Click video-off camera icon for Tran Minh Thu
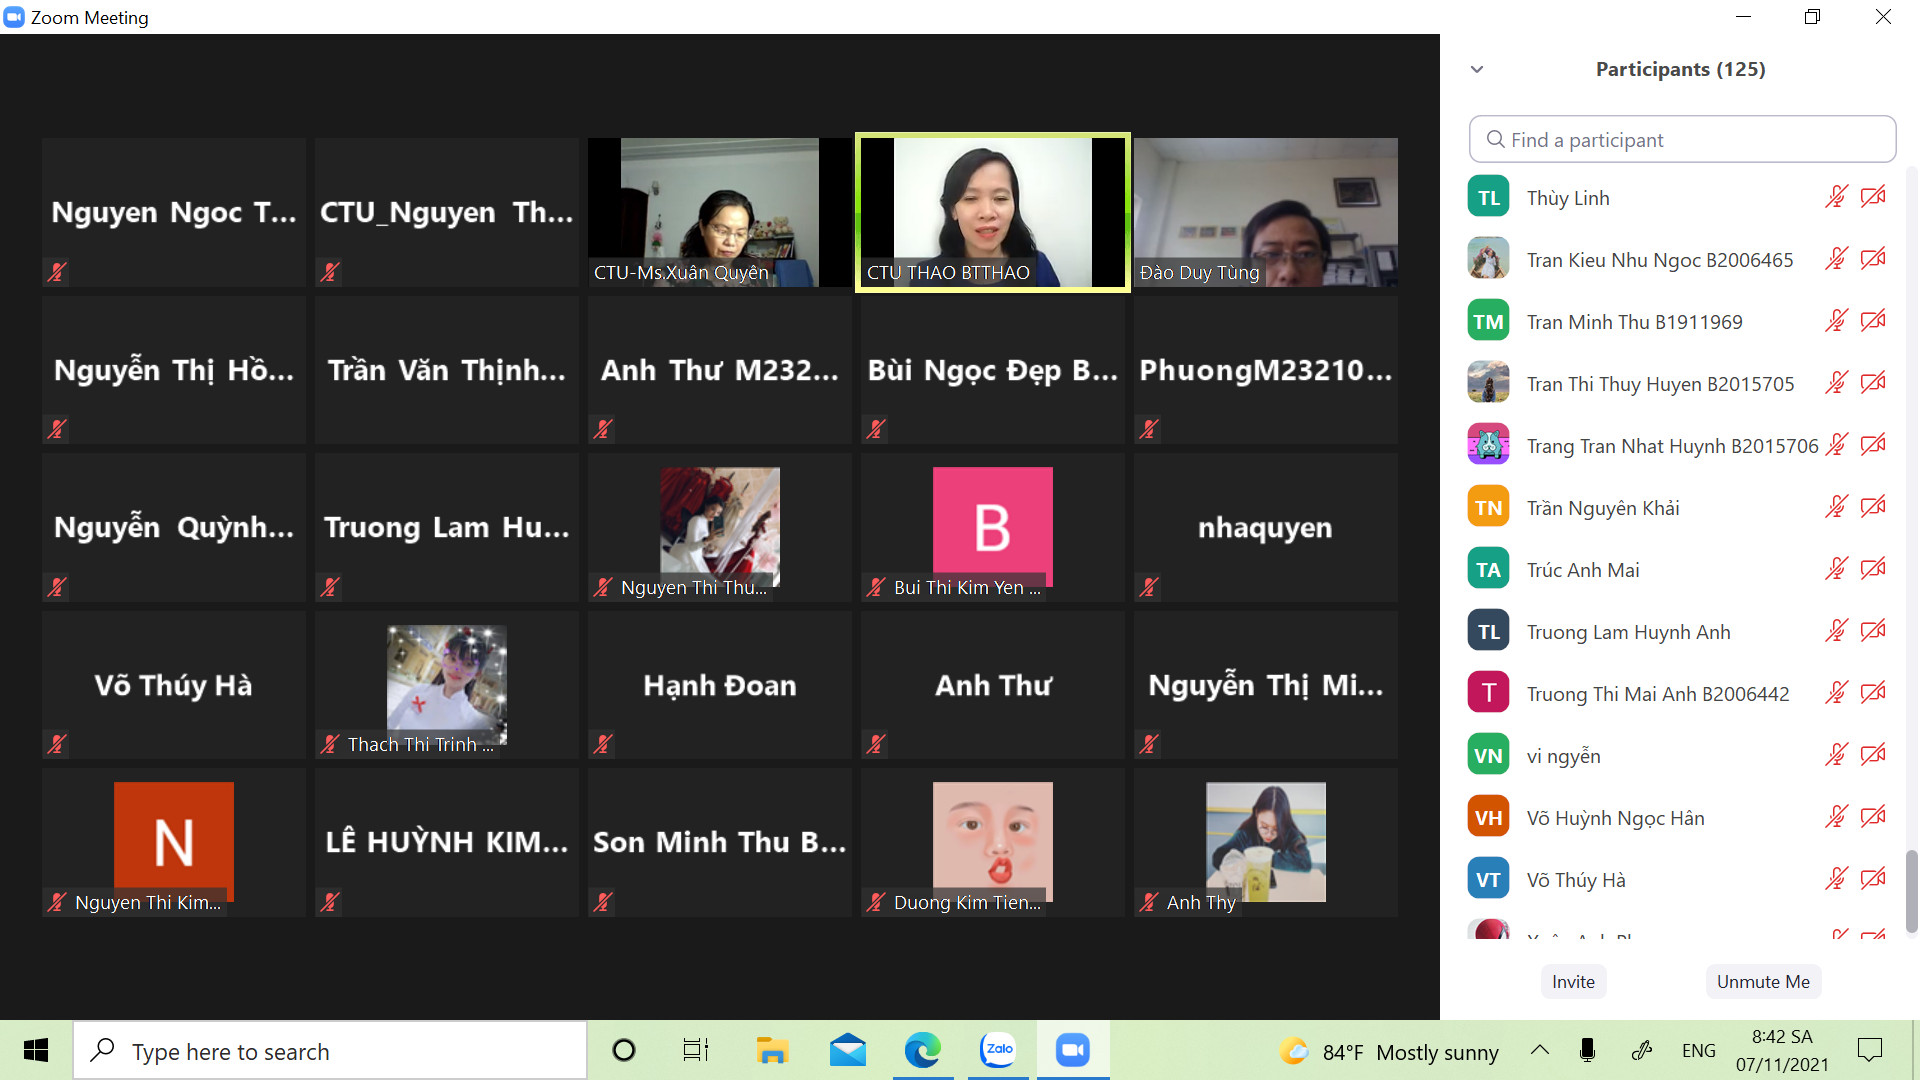Viewport: 1920px width, 1080px height. [x=1873, y=321]
